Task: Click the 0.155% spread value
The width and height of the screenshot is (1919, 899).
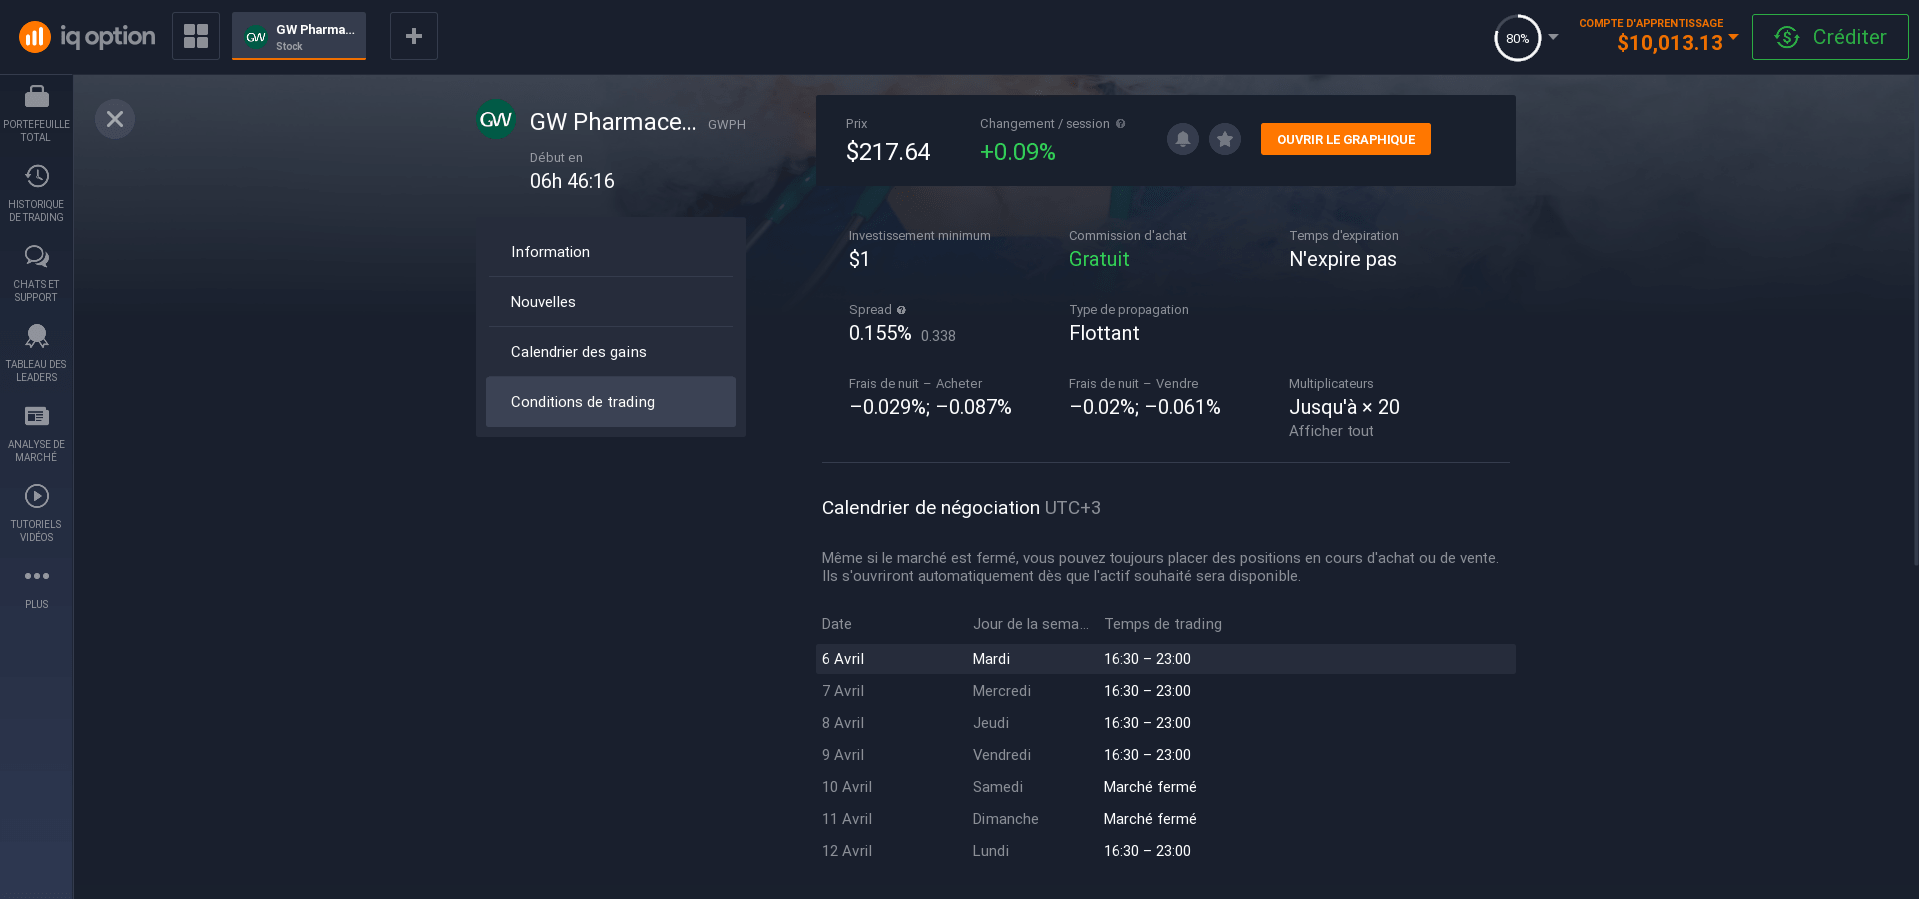Action: [880, 333]
